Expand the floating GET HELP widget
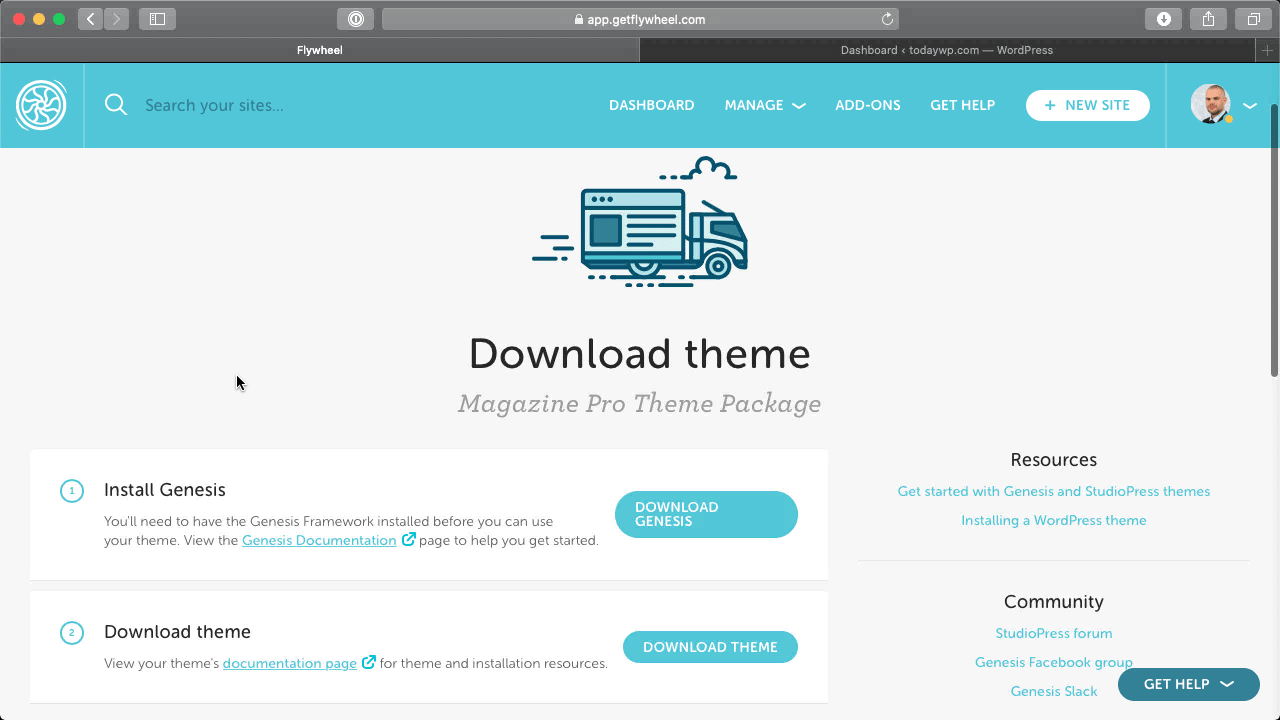Screen dimensions: 1280x720 1189,684
